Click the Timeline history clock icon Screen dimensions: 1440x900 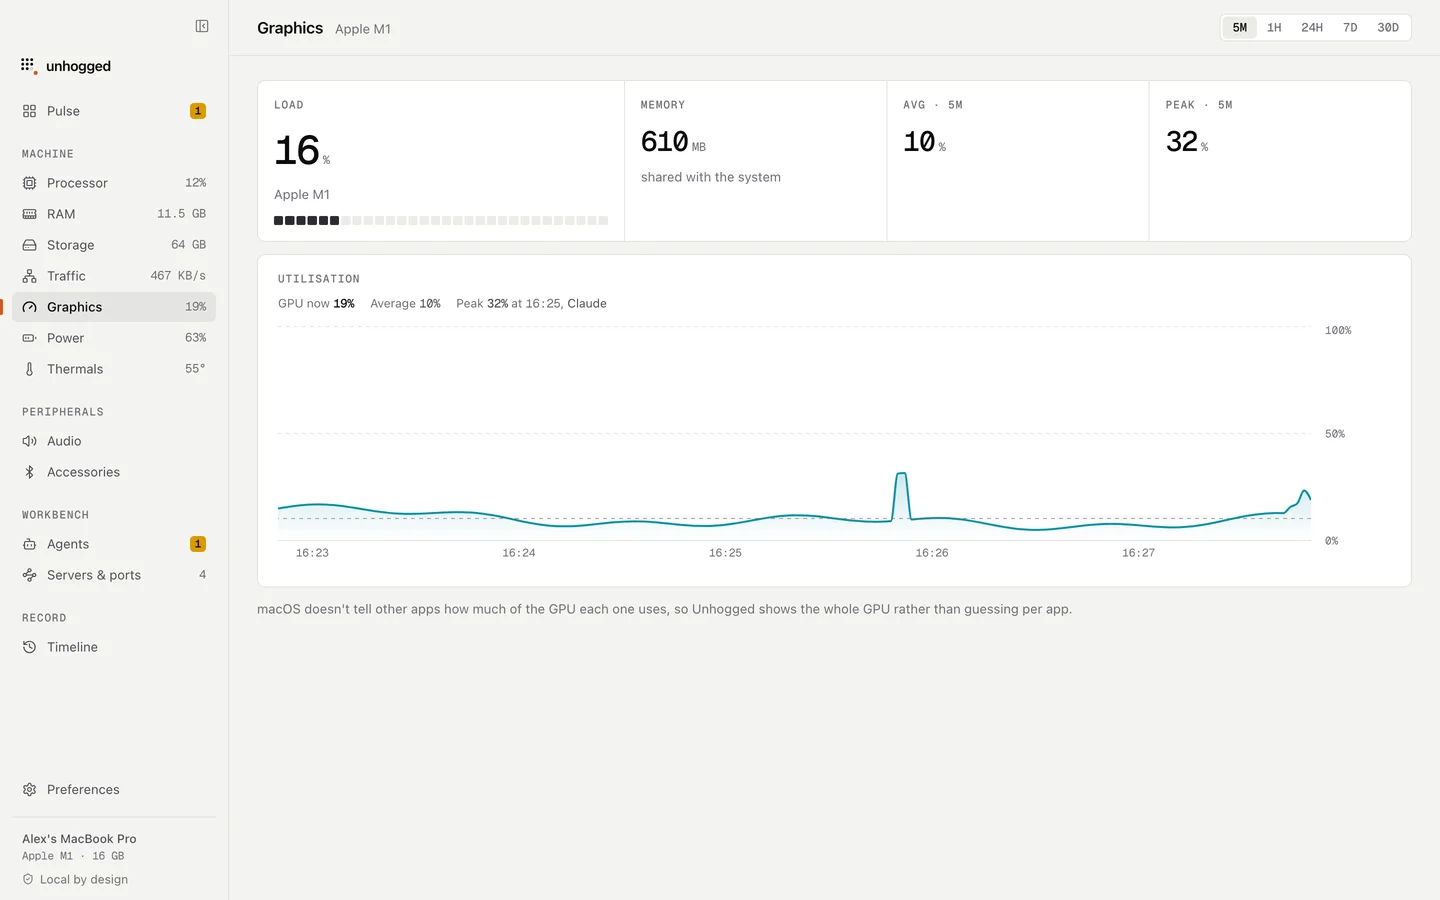click(x=29, y=647)
